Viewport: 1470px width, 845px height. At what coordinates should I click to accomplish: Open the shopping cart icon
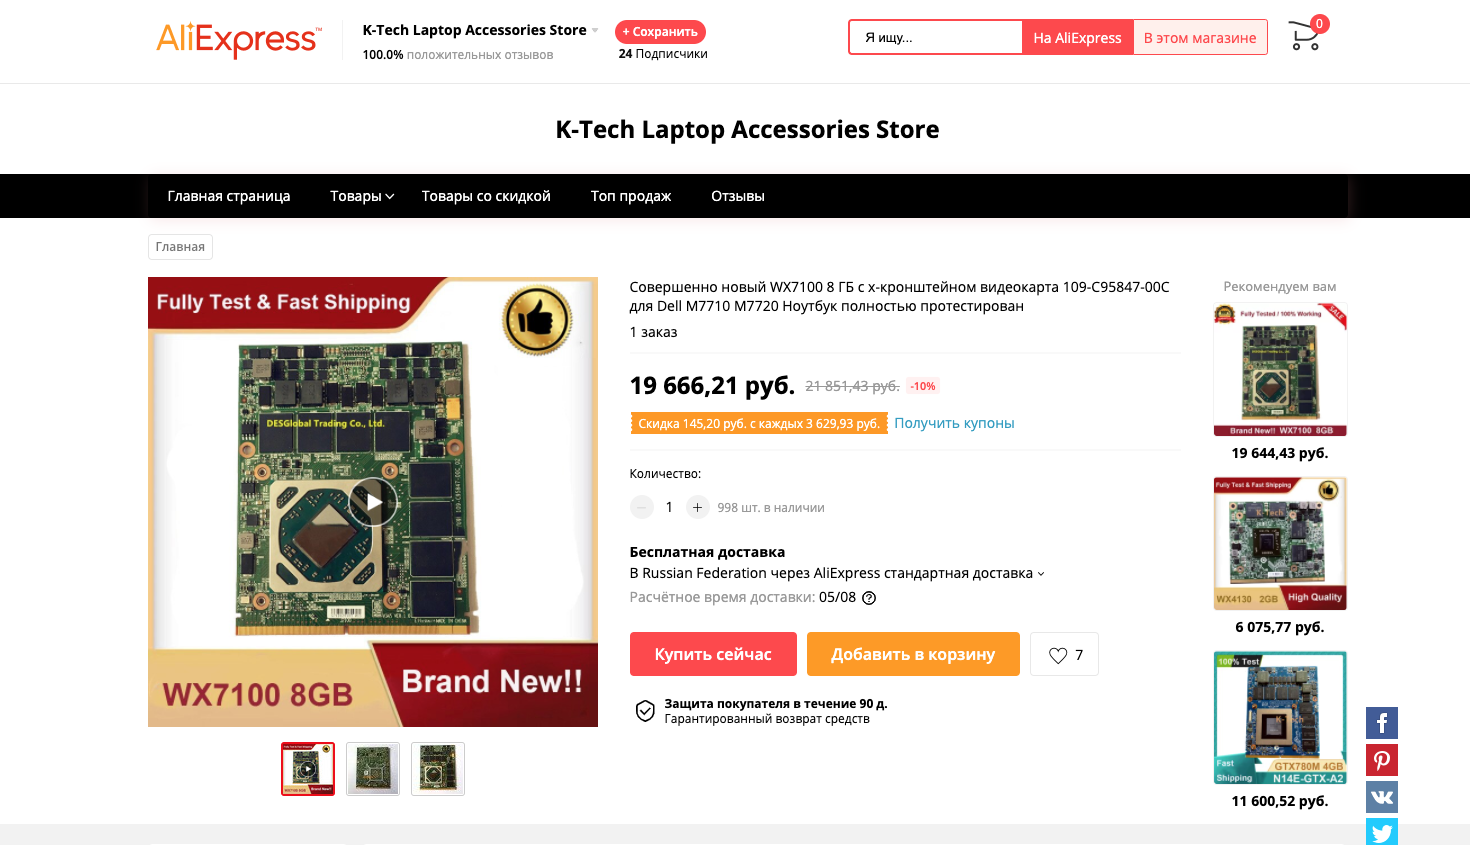click(x=1305, y=37)
